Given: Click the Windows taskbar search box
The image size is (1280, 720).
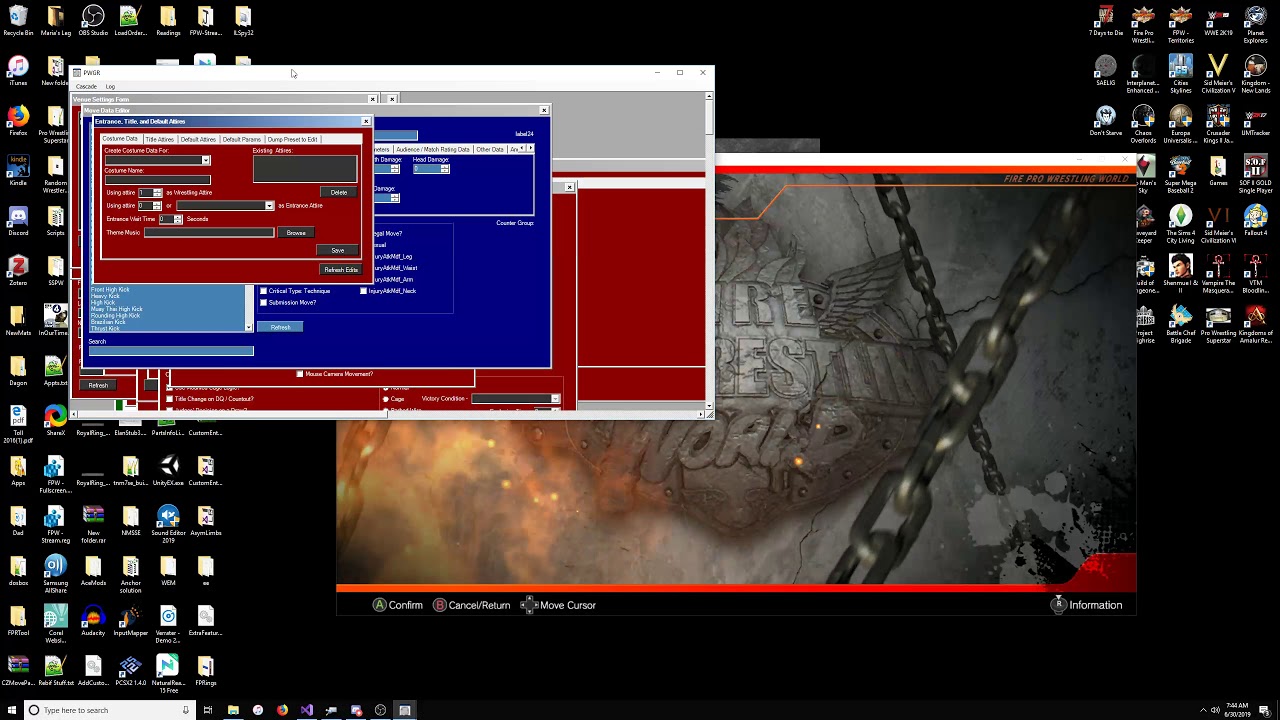Looking at the screenshot, I should 108,710.
